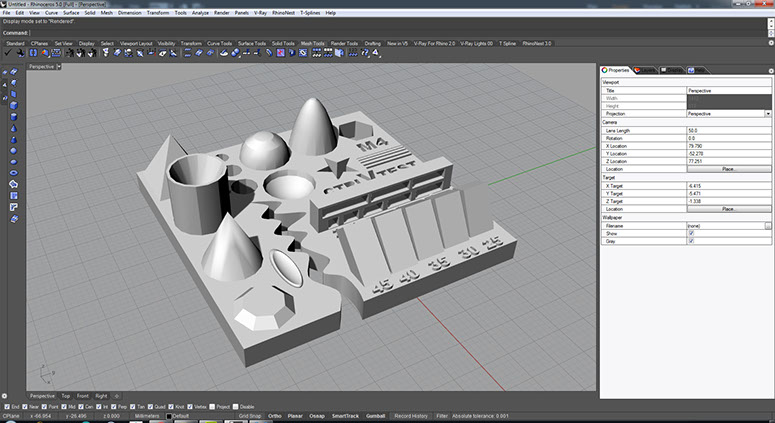
Task: Click the green checkmark mesh toolbar icon
Action: [8, 53]
